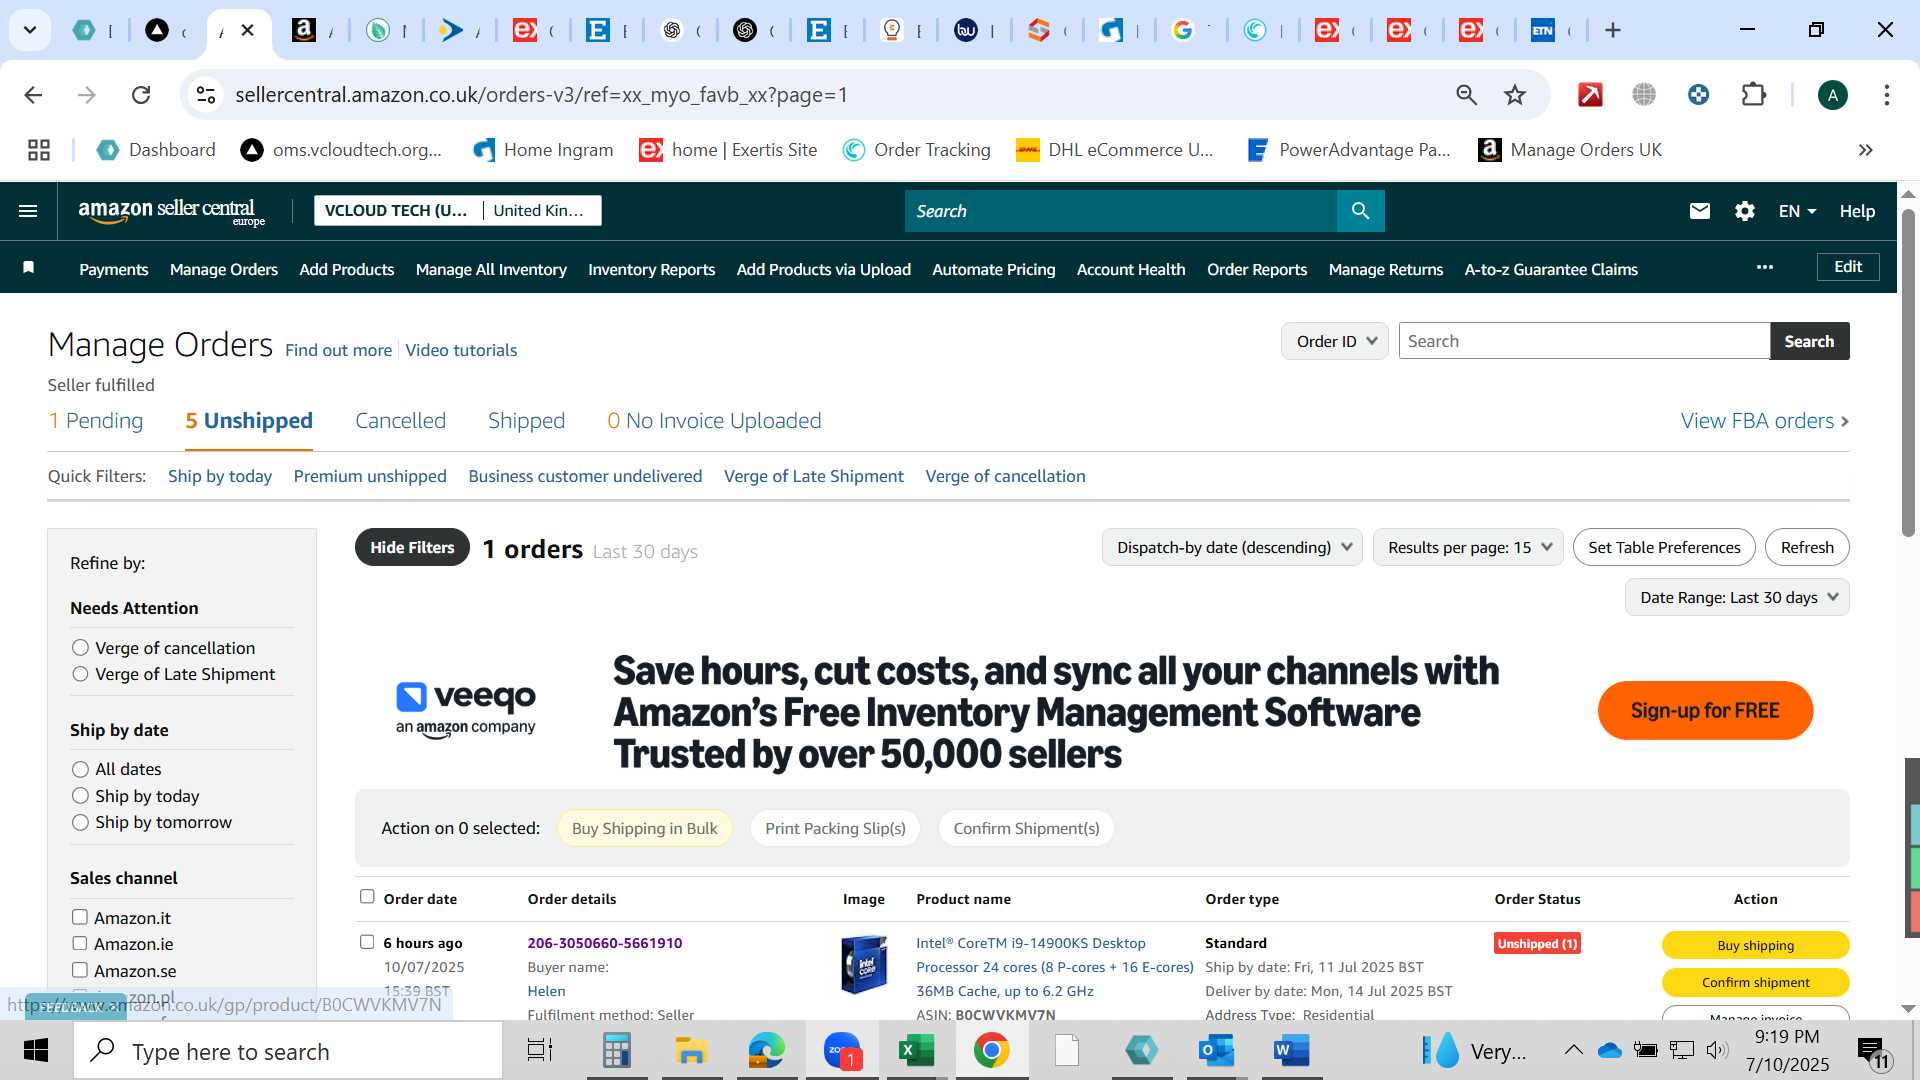Click the Hide Filters button

(412, 547)
